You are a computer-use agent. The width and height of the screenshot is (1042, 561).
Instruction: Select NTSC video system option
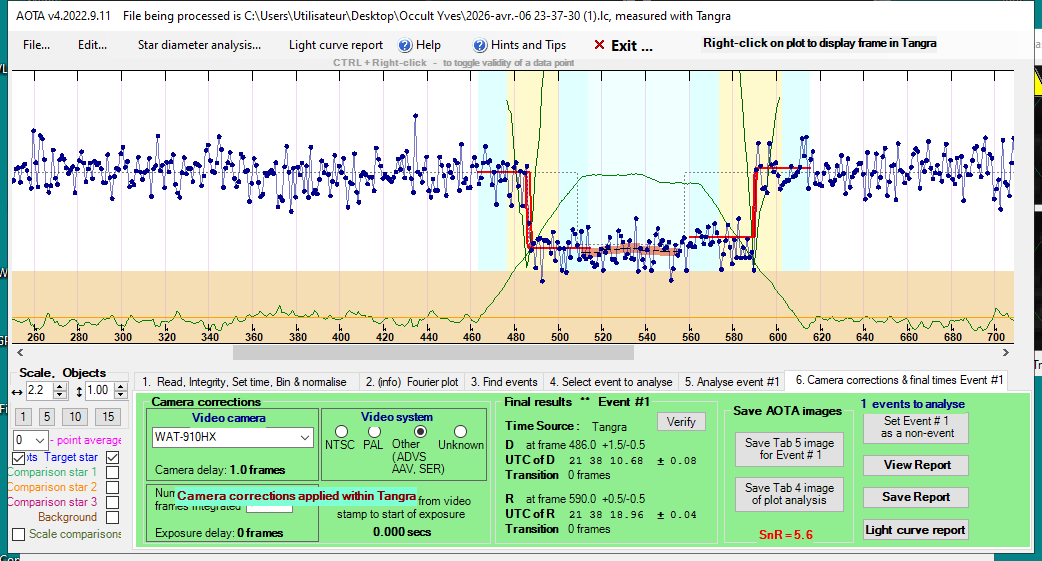341,432
